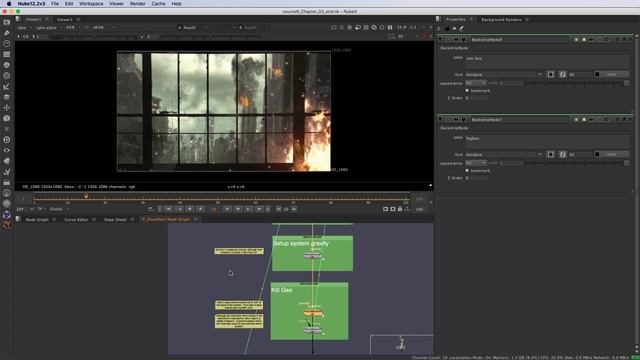
Task: Open appearance dropdown for BackdropNode6
Action: tap(476, 83)
